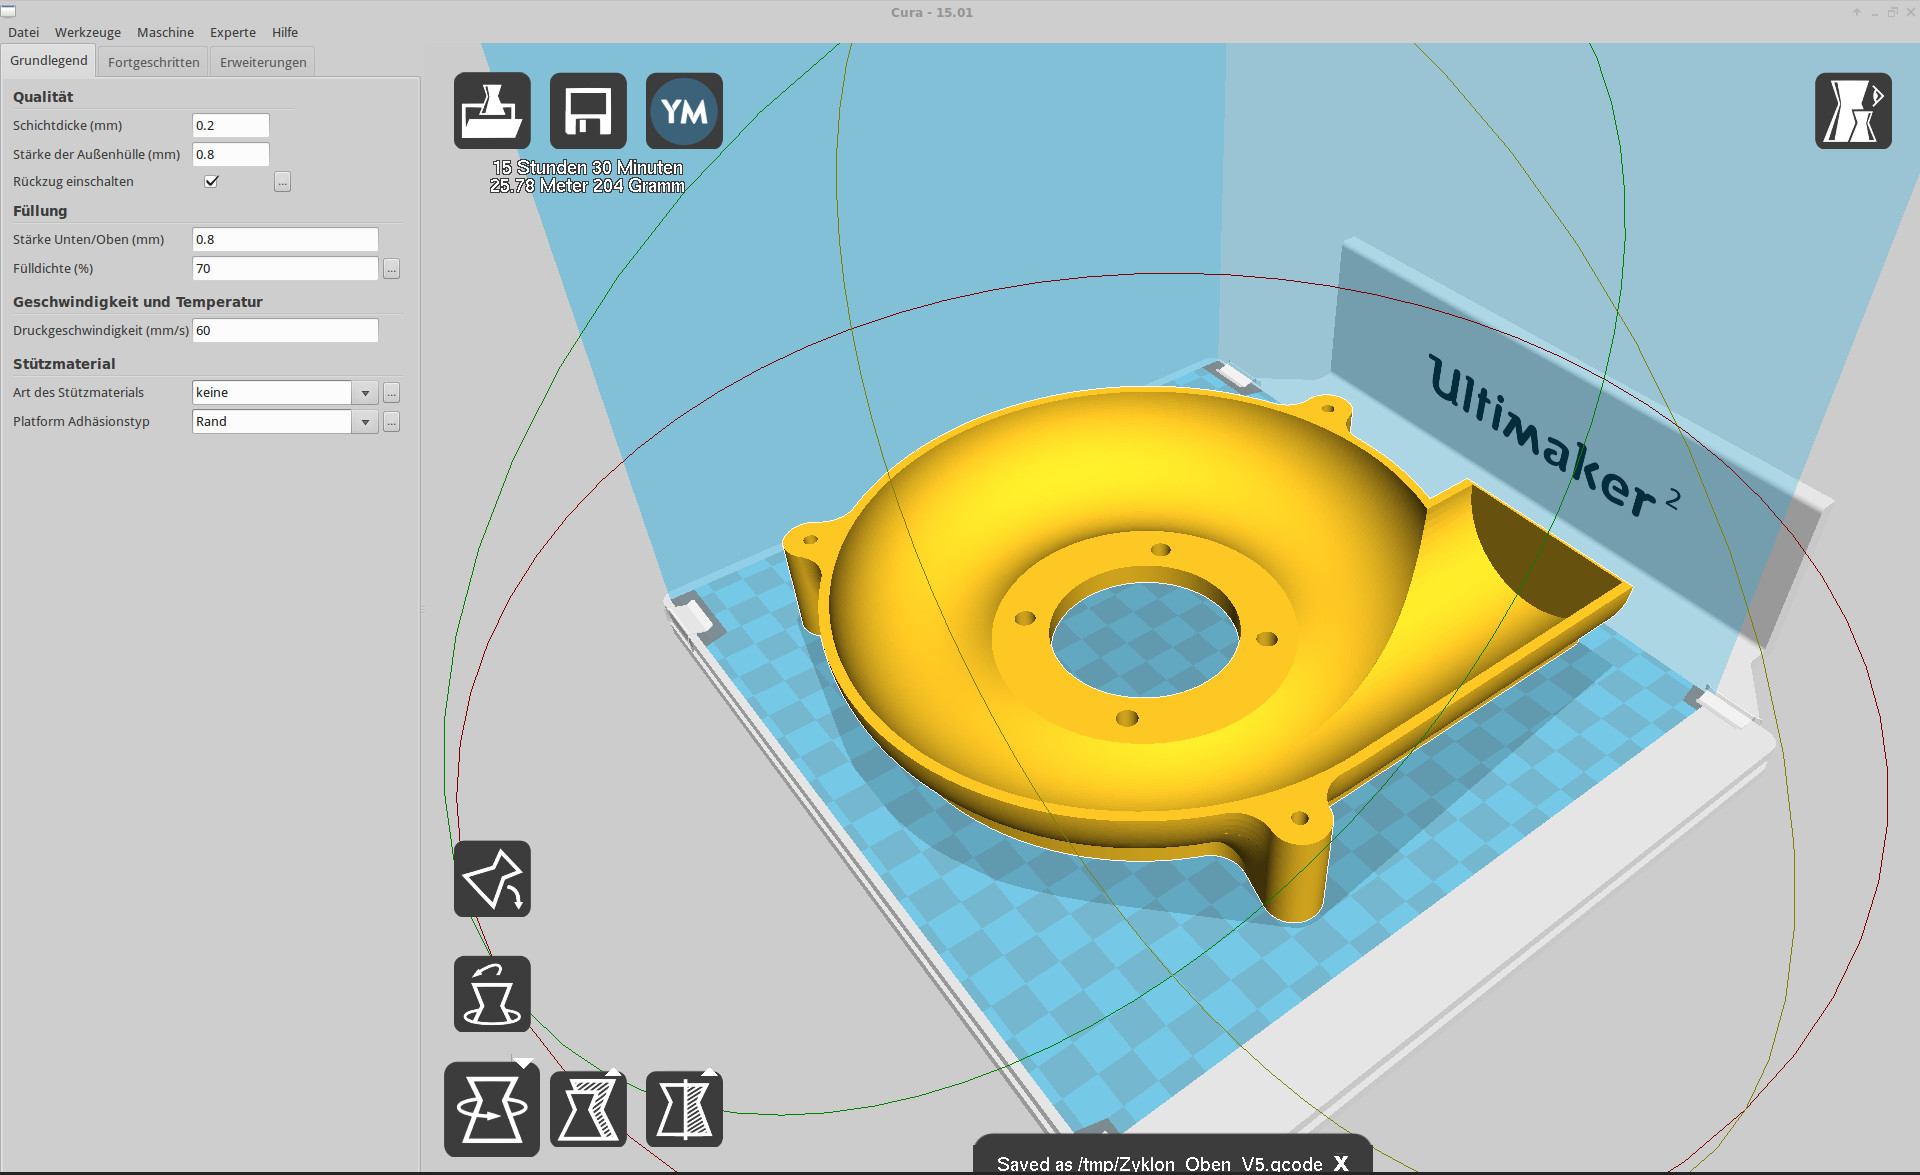Open the Maschine menu

click(165, 32)
